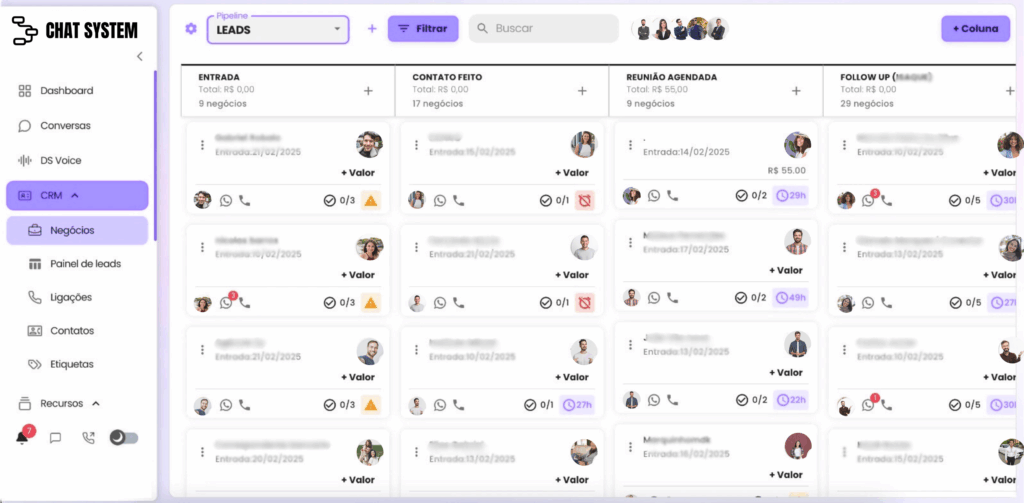Click the purple plus icon next to Pipeline selector
This screenshot has height=503, width=1024.
point(372,29)
